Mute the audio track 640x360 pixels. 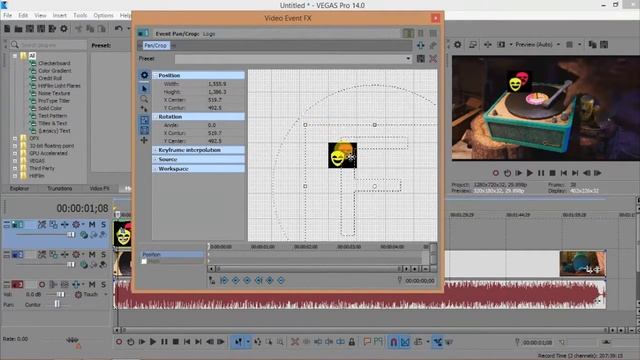(92, 284)
